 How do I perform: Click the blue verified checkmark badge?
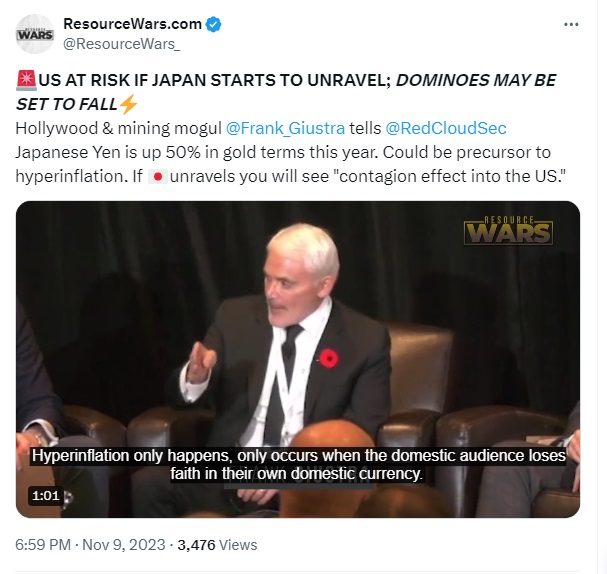[213, 24]
